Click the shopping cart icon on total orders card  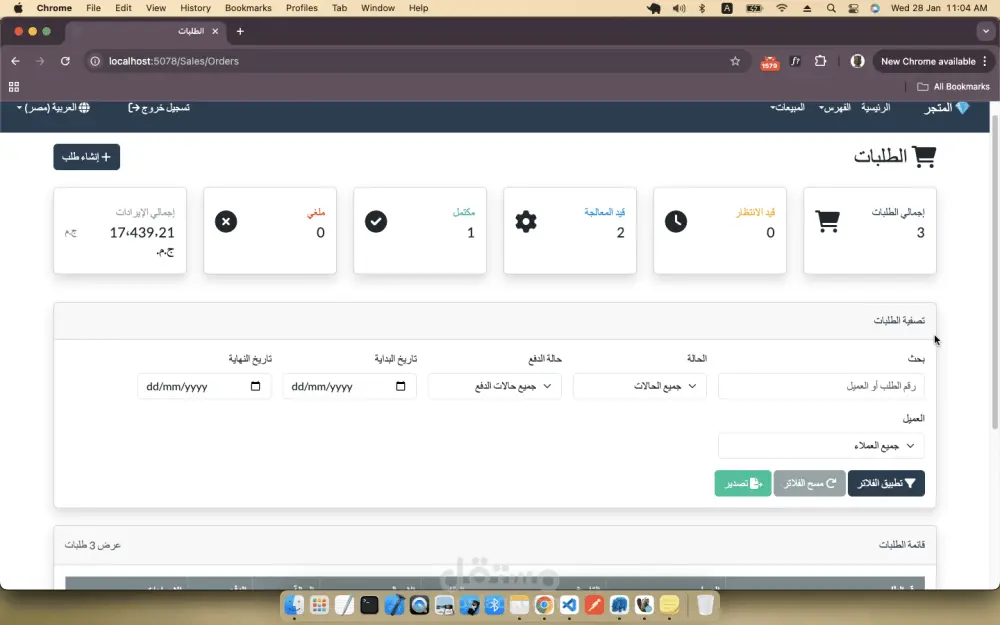826,220
